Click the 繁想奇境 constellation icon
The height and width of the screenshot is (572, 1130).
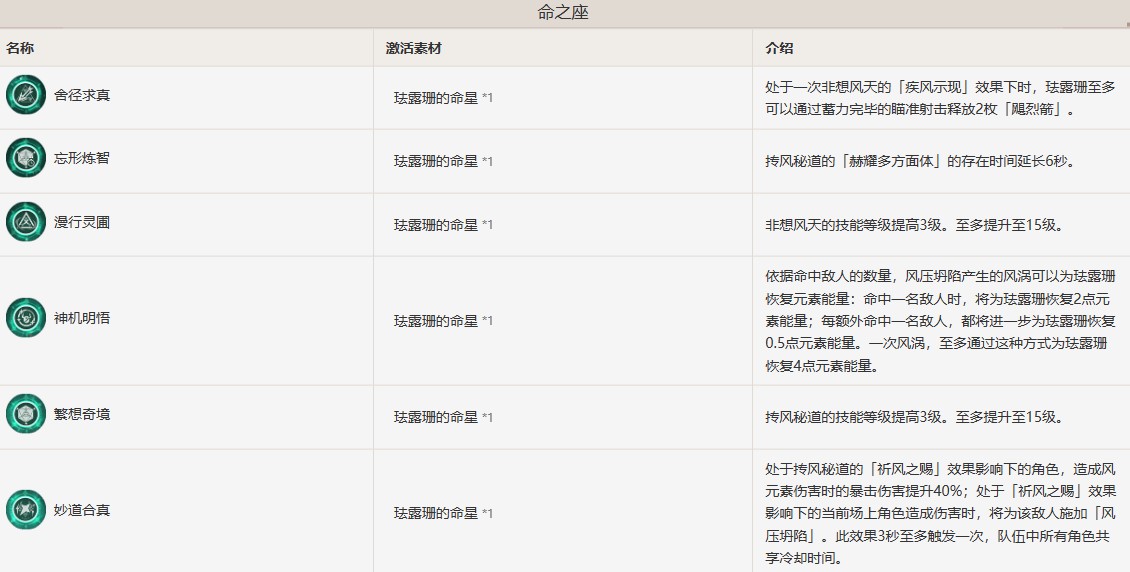tap(26, 414)
